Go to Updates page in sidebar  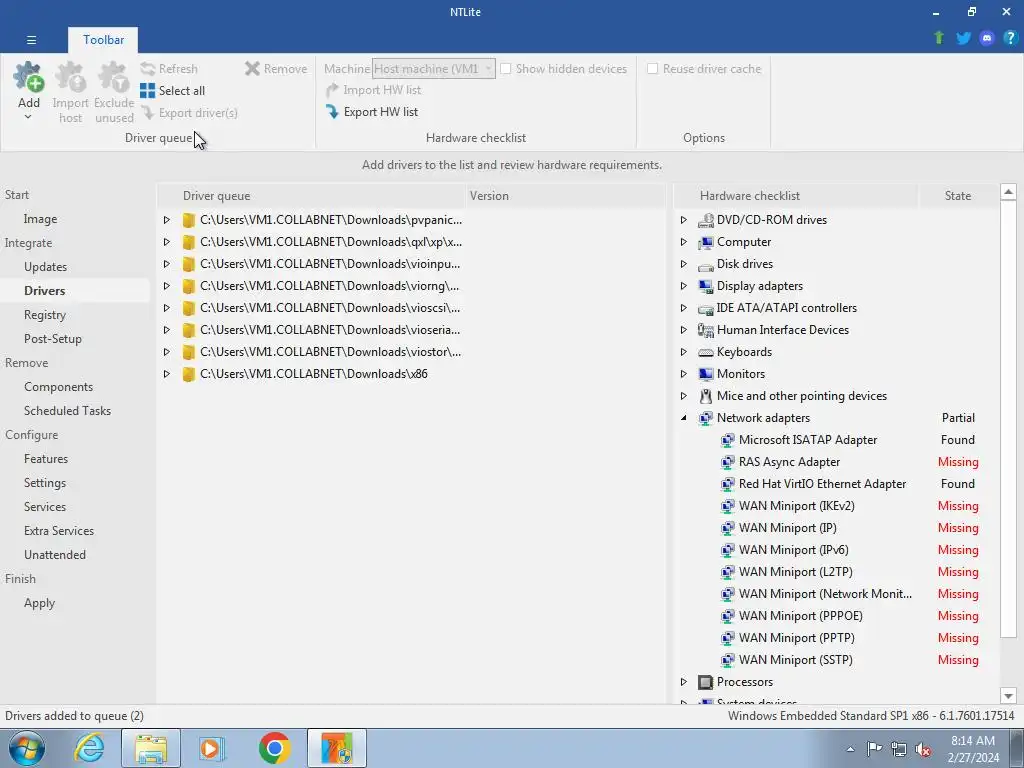click(x=45, y=266)
